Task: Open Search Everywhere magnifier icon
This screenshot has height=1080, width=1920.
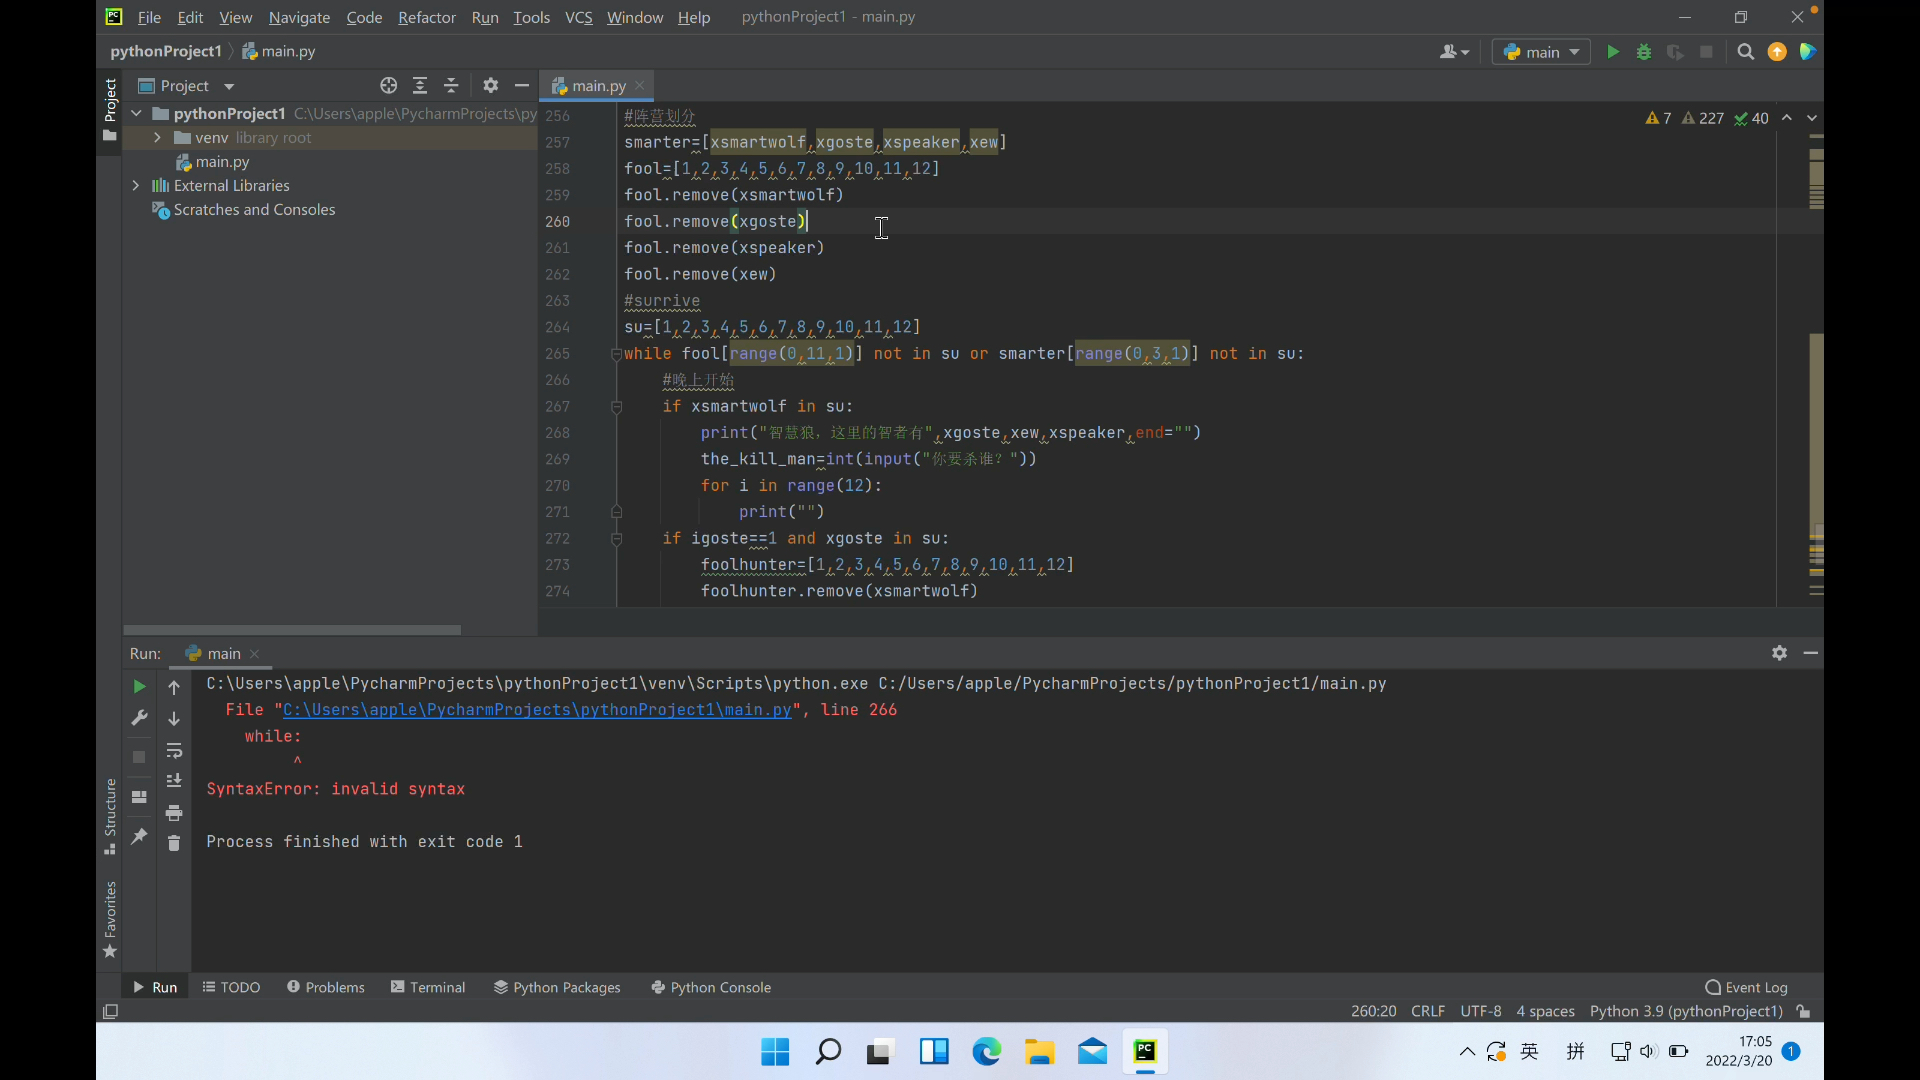Action: tap(1745, 52)
